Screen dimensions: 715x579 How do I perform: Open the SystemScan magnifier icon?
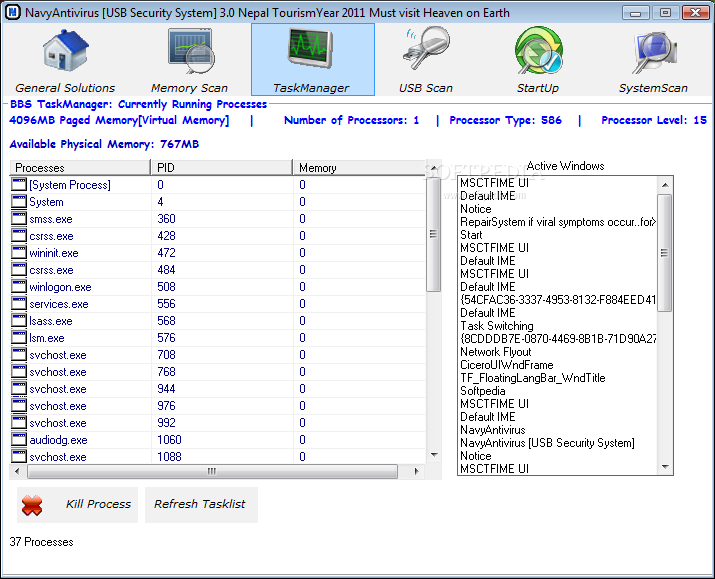654,52
